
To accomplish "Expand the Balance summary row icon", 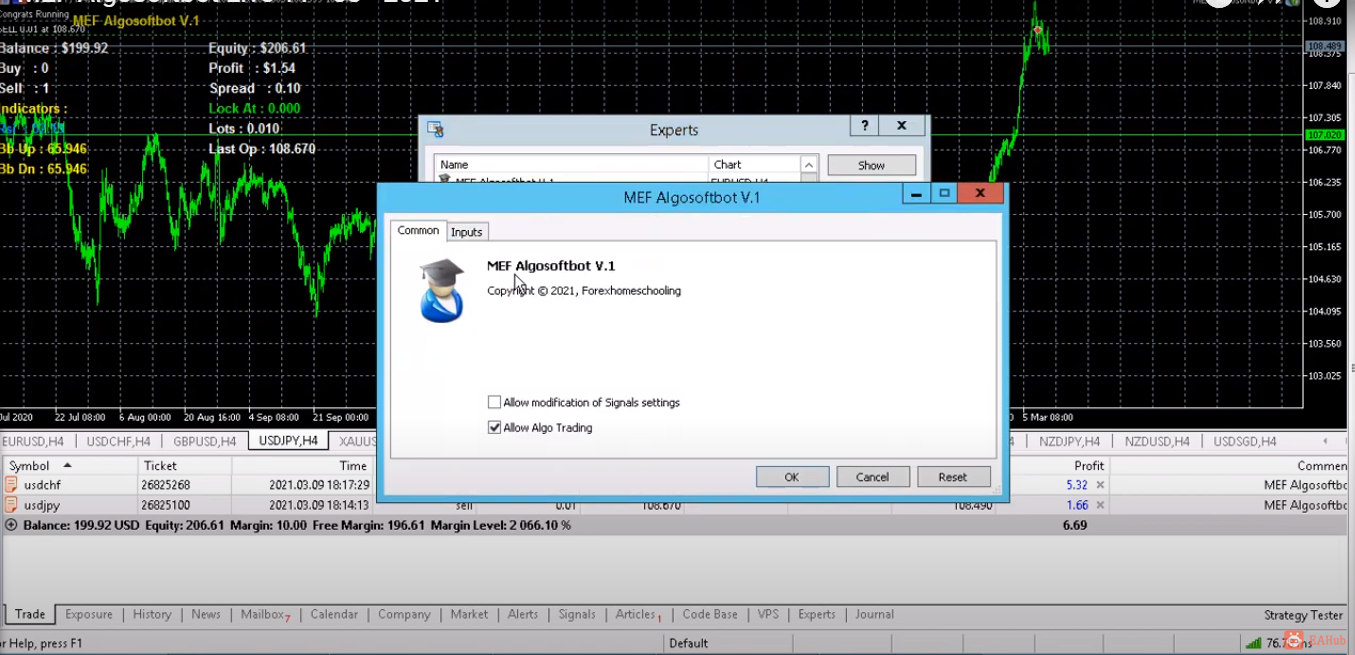I will (x=11, y=524).
